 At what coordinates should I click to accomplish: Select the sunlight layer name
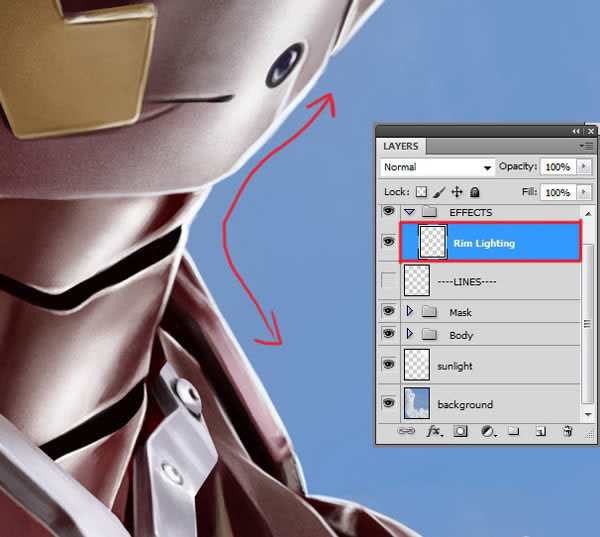tap(455, 366)
